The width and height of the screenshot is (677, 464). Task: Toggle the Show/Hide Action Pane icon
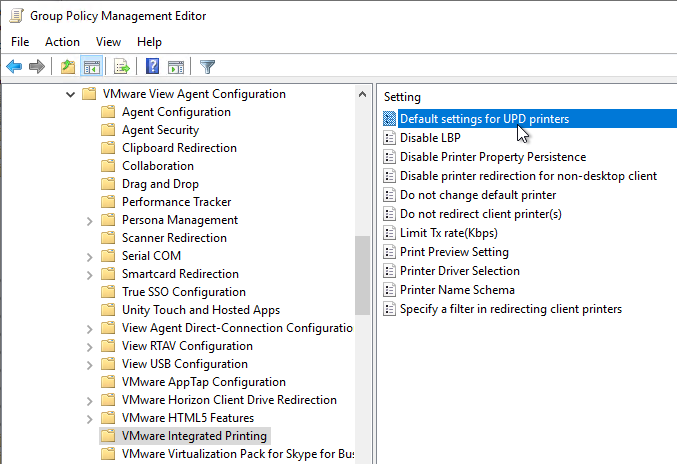[x=176, y=67]
